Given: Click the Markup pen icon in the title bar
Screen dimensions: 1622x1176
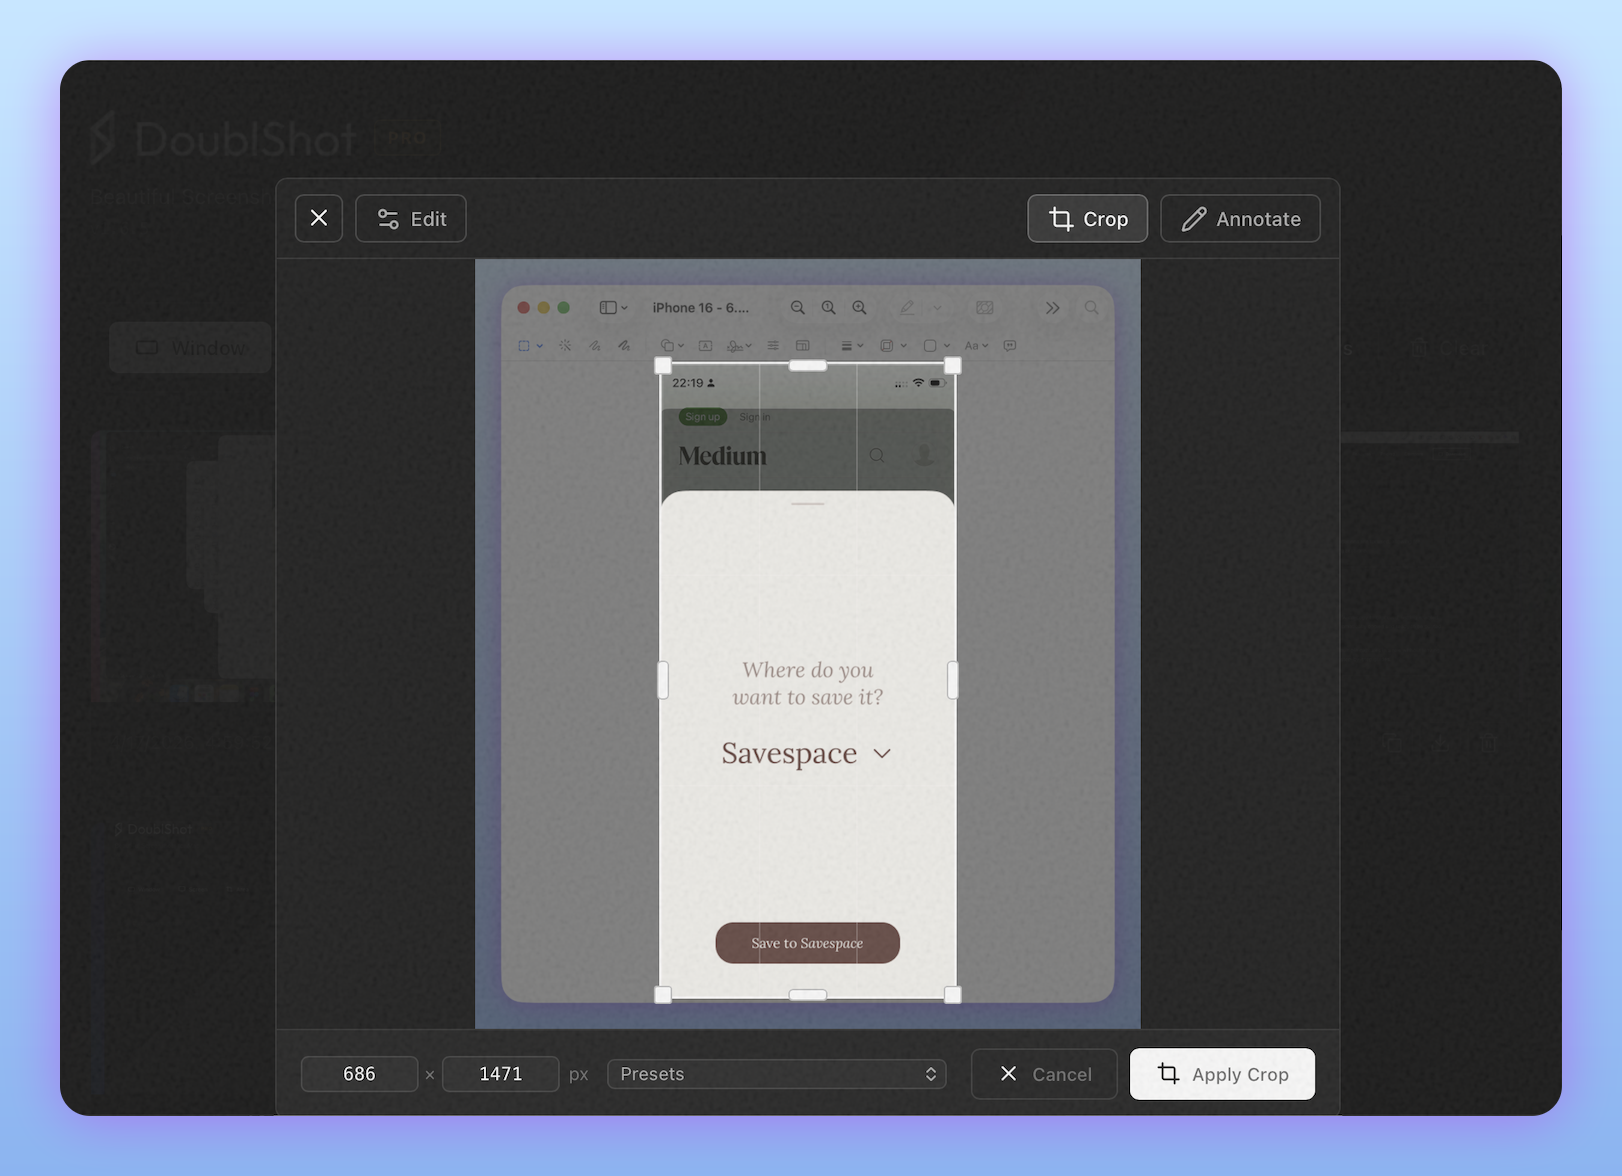Looking at the screenshot, I should [x=906, y=308].
